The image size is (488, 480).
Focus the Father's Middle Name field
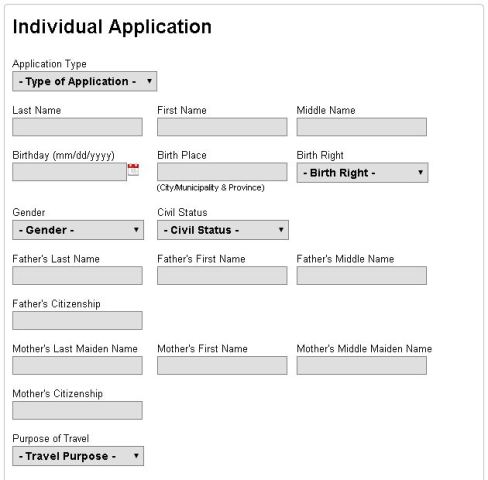tap(362, 275)
